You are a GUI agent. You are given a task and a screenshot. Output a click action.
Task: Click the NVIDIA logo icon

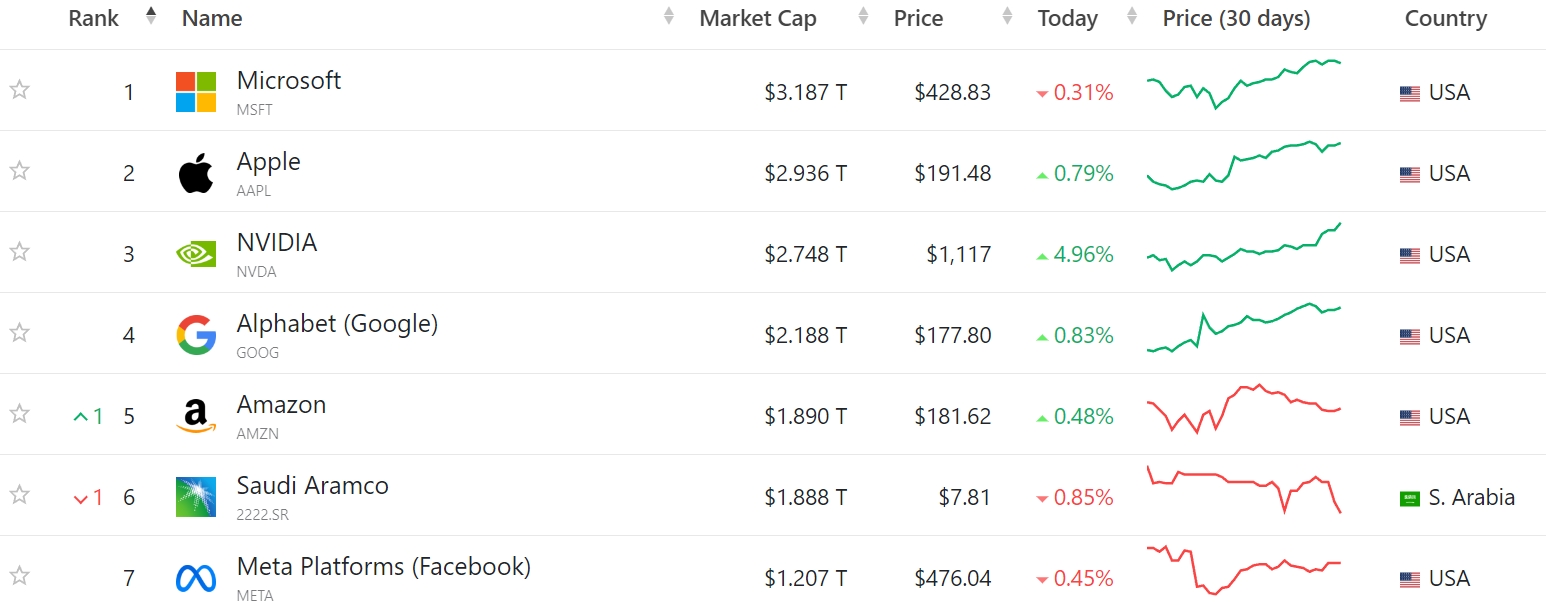[196, 254]
